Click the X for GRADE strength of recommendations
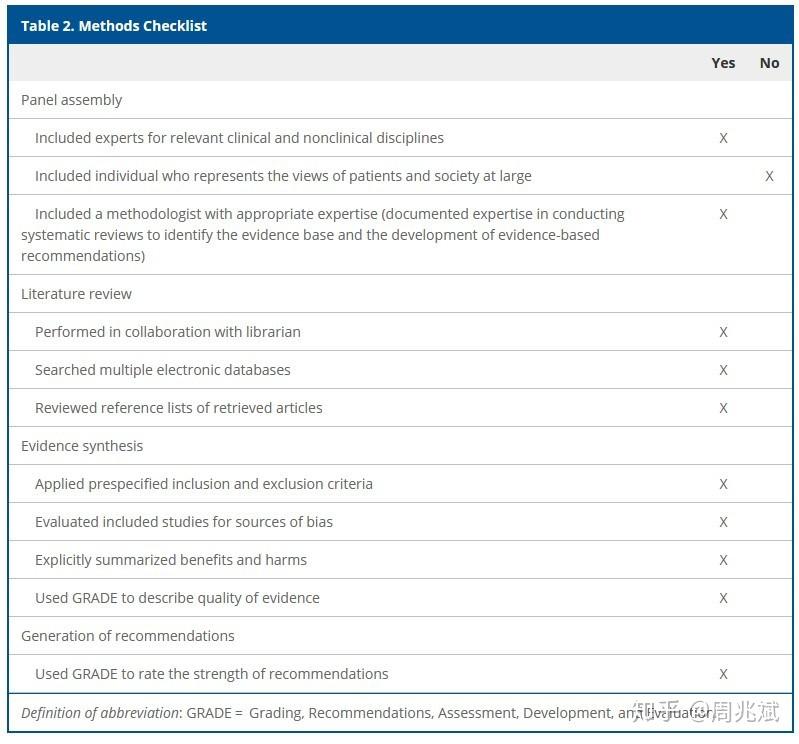Screen dimensions: 799x744 [x=724, y=674]
